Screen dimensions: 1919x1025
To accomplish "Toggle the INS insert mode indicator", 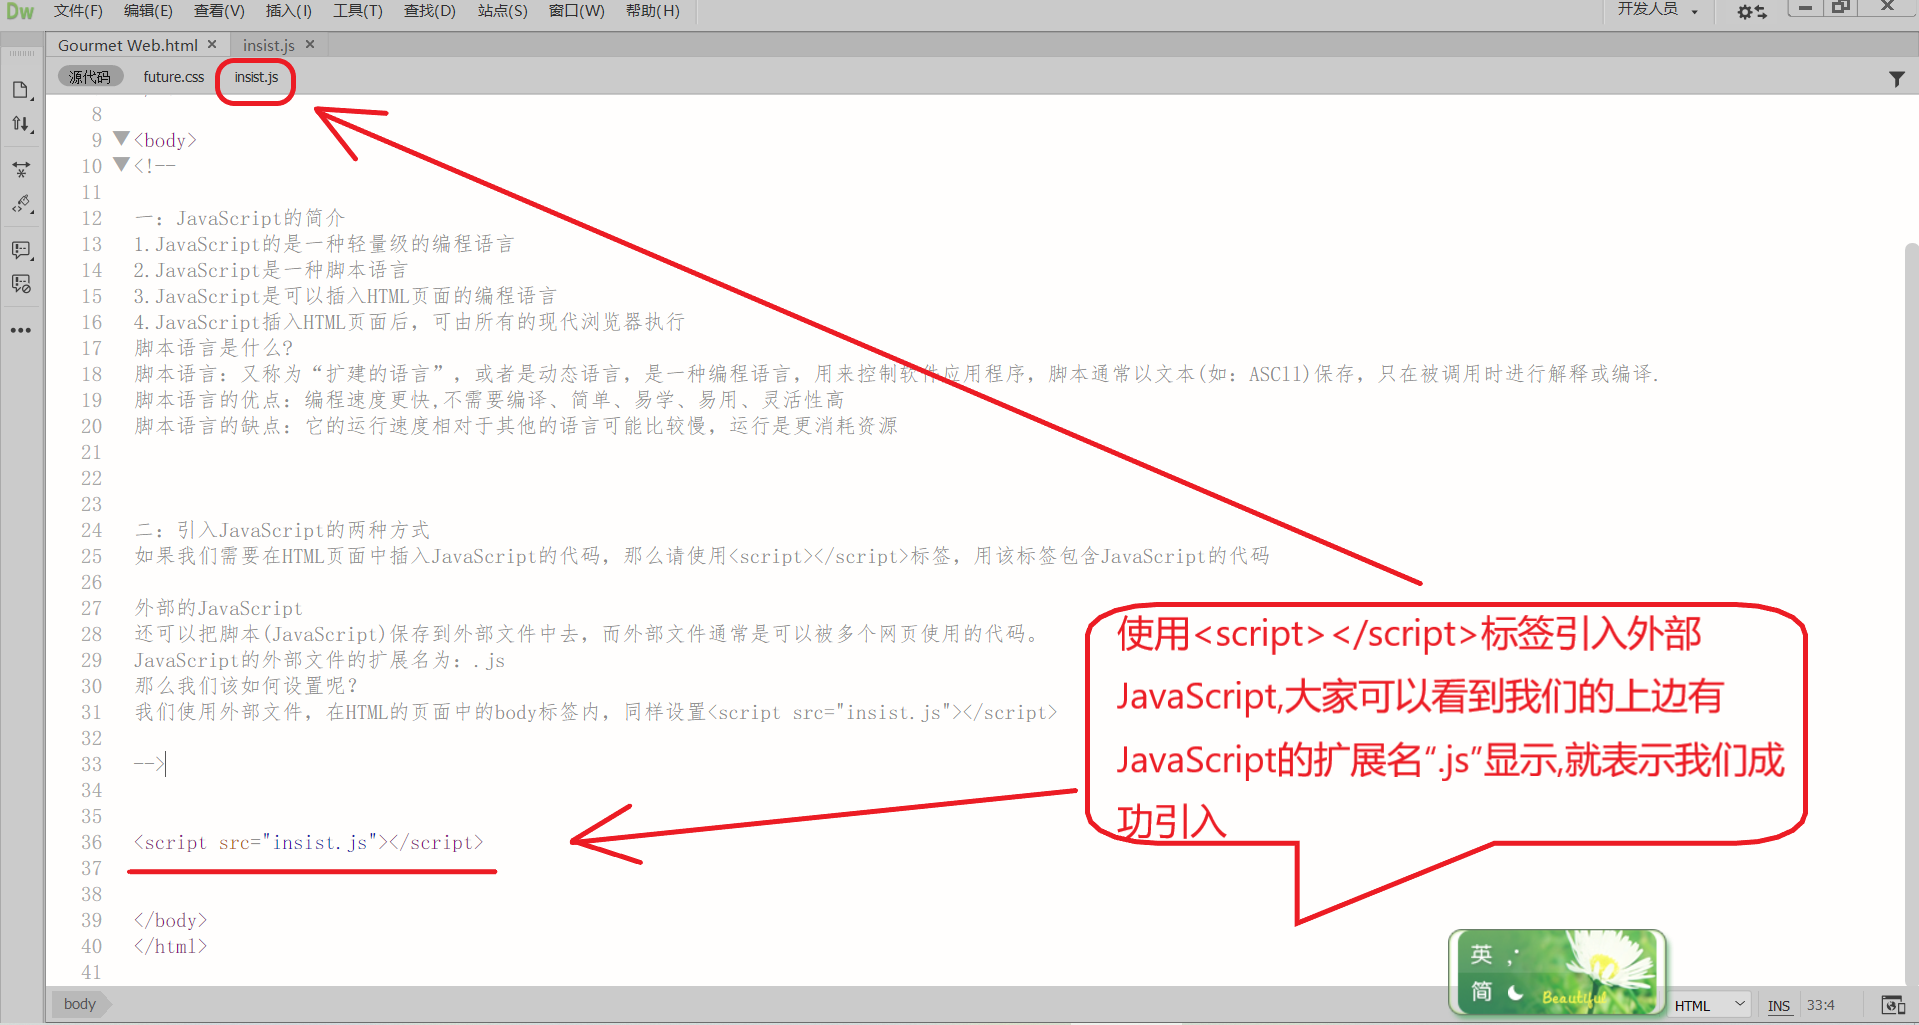I will pyautogui.click(x=1778, y=1006).
